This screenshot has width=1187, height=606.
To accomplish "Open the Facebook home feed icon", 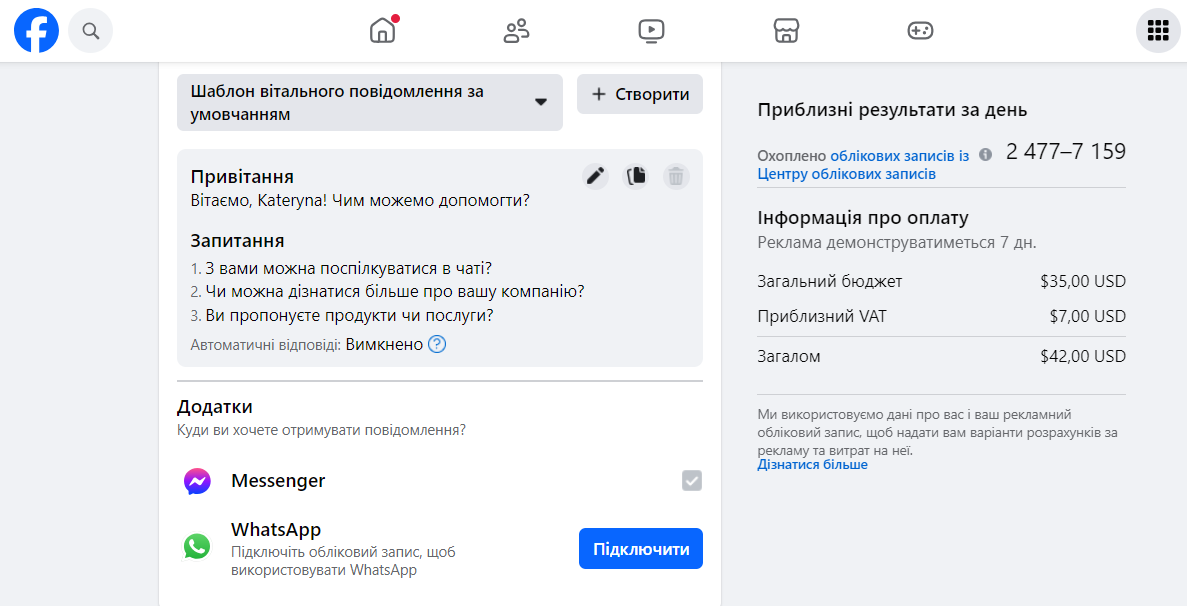I will (381, 30).
